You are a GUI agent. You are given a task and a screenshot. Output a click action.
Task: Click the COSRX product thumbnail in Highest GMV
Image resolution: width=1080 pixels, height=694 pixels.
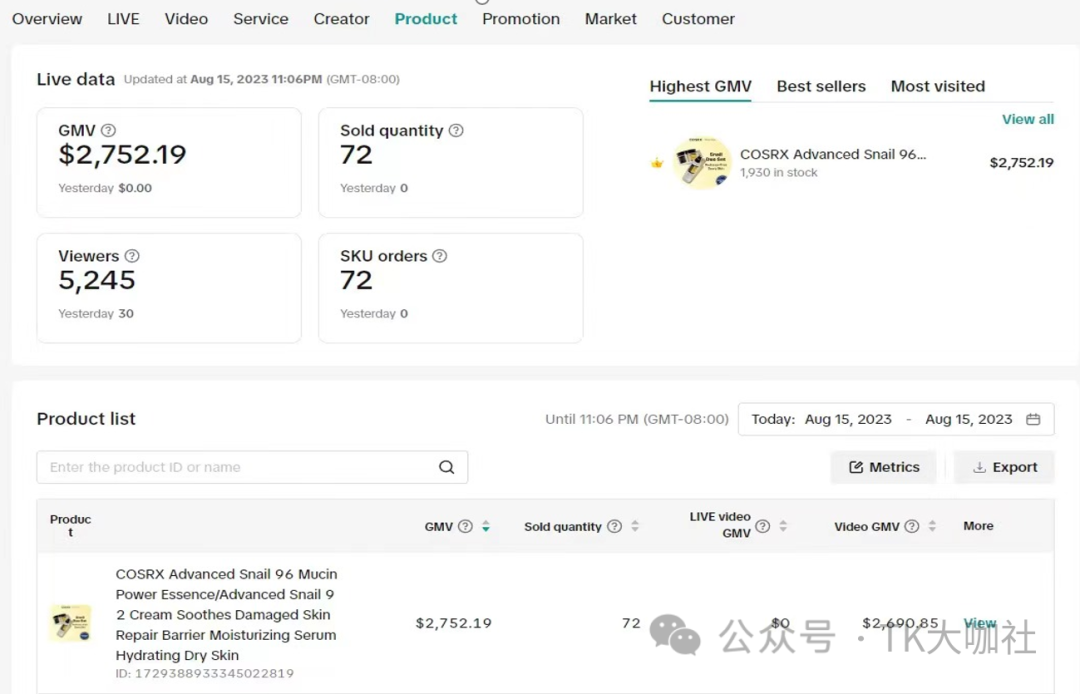tap(701, 163)
